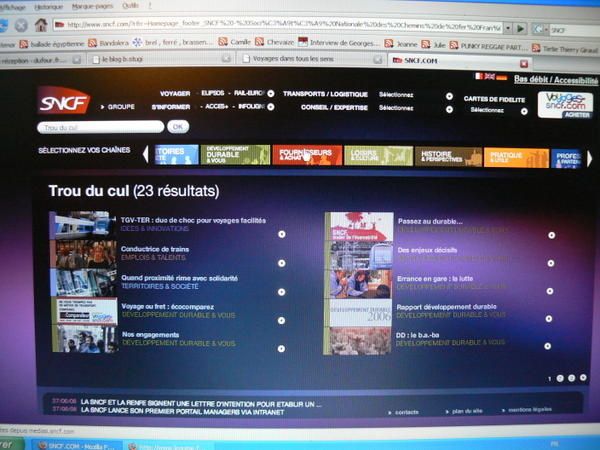Screen dimensions: 600x450
Task: Click the OK search button
Action: point(178,127)
